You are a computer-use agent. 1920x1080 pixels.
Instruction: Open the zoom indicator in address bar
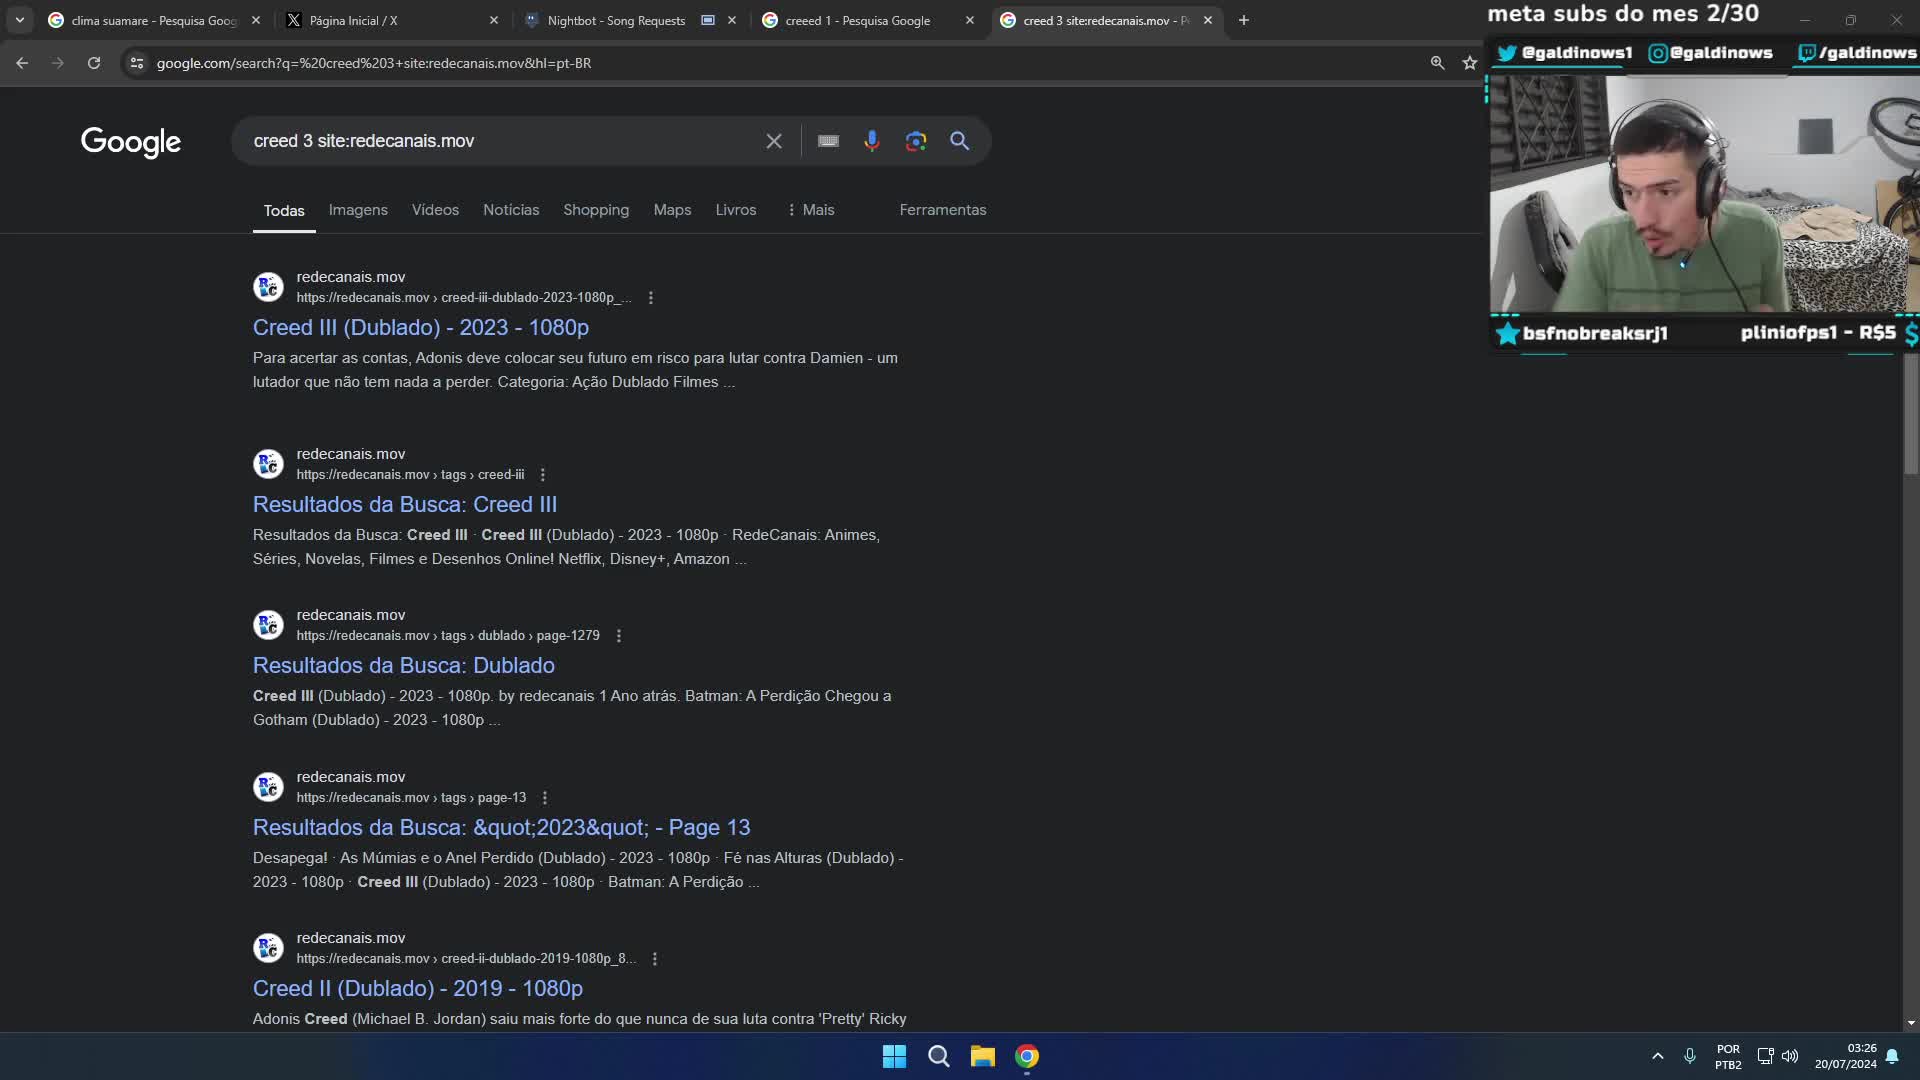(1437, 63)
